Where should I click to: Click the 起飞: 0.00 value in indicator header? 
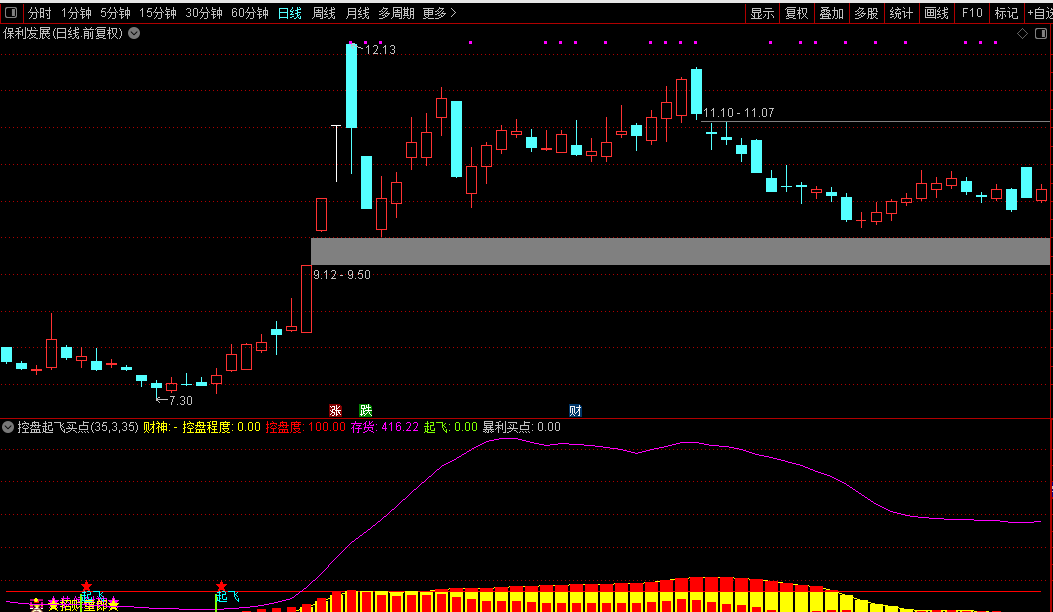(451, 427)
